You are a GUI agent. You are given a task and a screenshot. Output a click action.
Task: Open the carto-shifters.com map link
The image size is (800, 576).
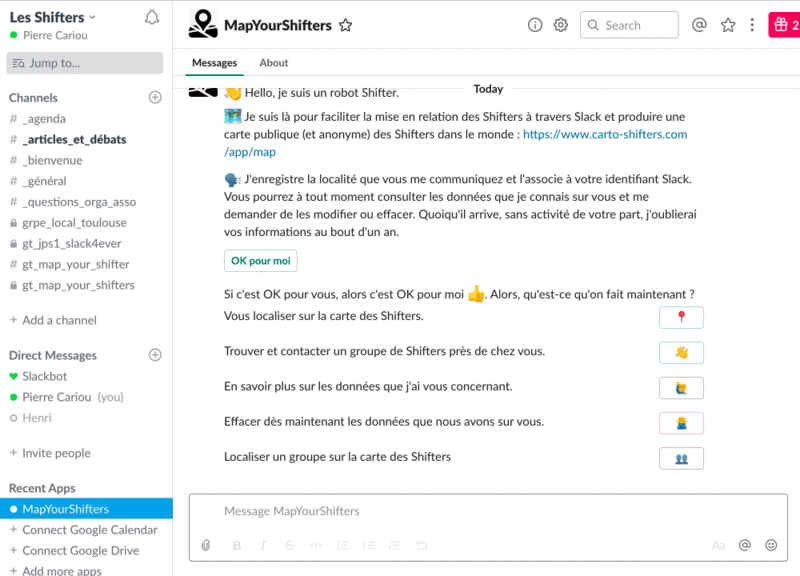(x=604, y=134)
